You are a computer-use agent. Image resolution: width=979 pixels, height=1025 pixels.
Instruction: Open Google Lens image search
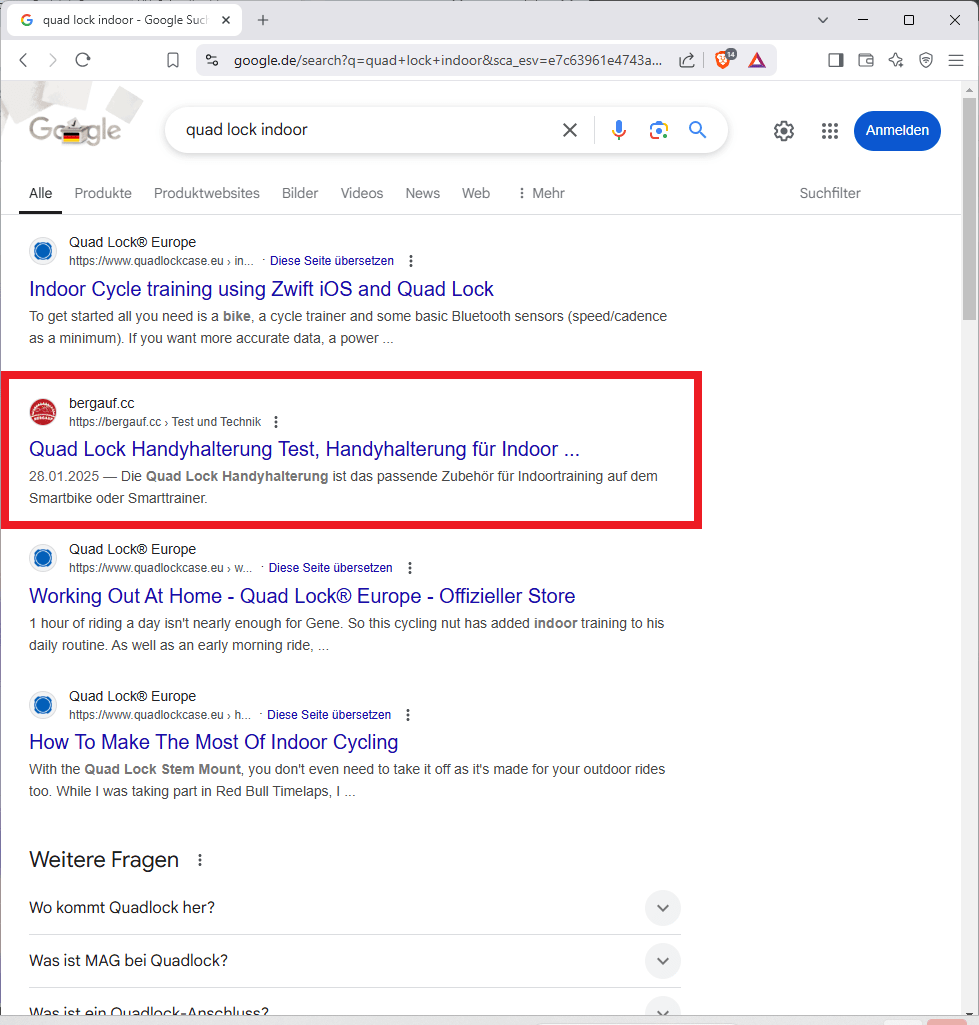pyautogui.click(x=658, y=130)
